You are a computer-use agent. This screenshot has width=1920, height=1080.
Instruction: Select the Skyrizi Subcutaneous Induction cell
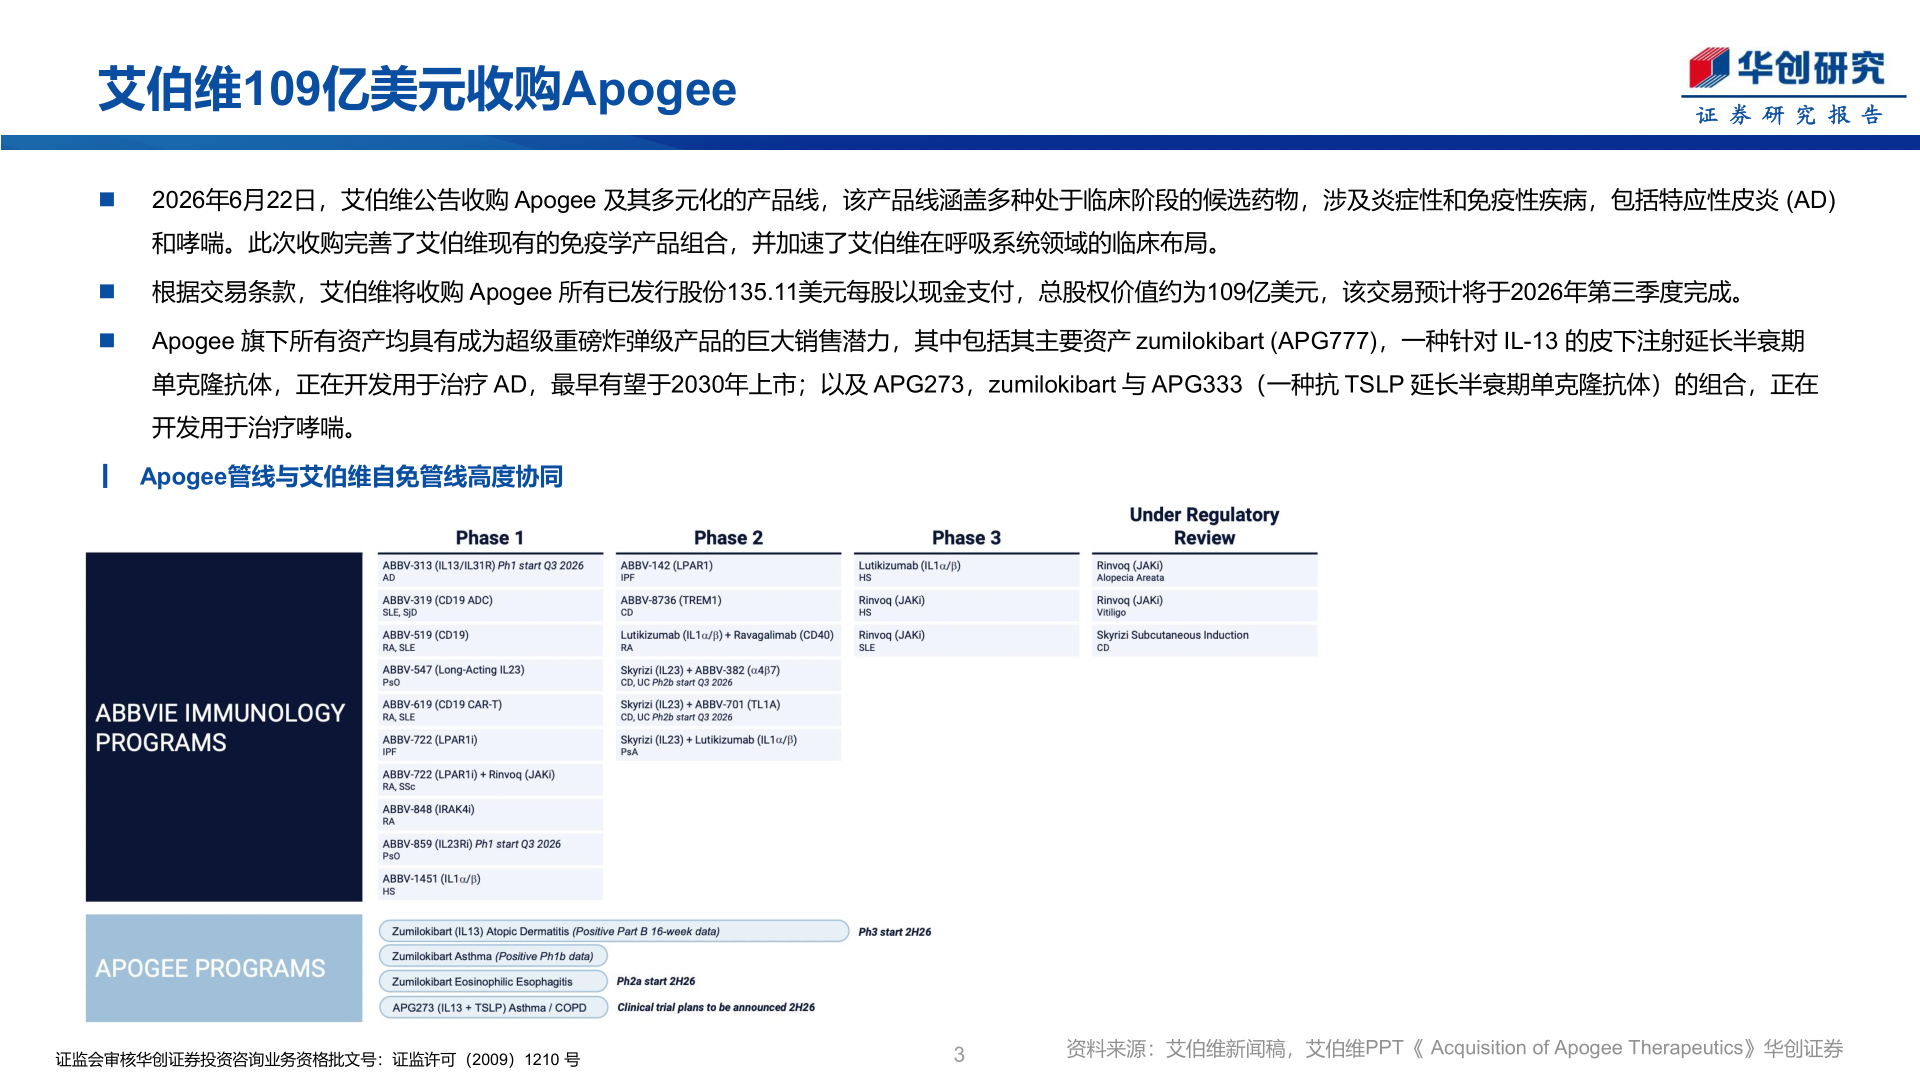(1204, 641)
